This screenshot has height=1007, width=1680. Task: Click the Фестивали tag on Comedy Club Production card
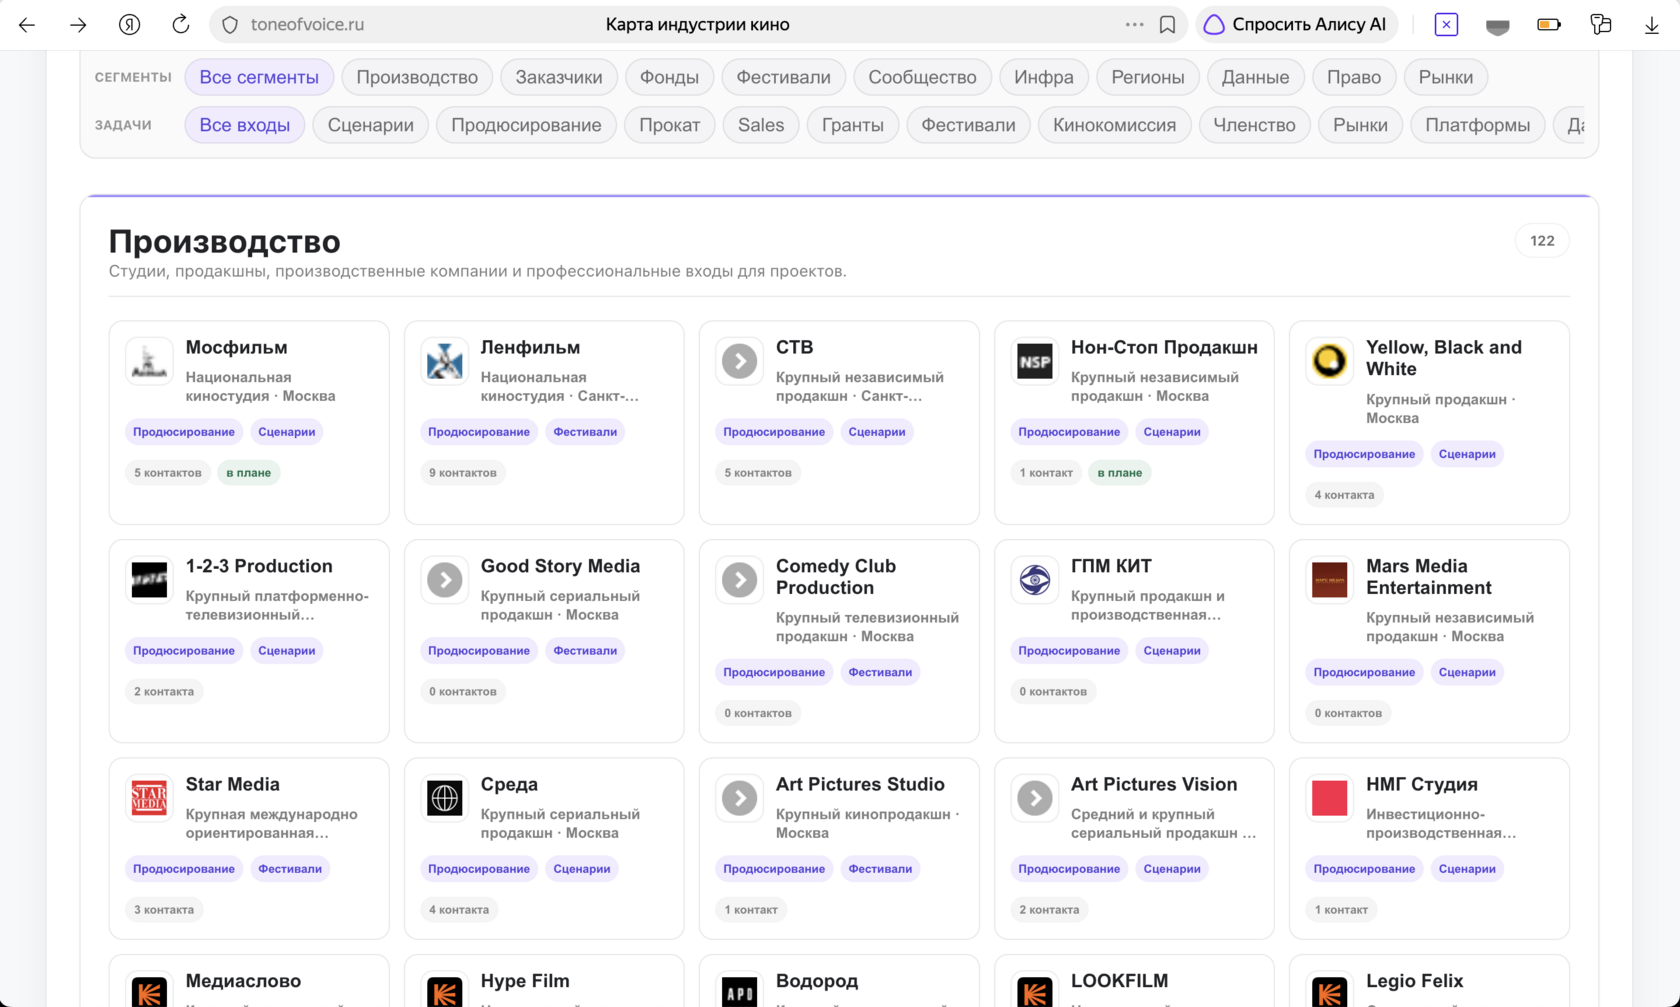880,673
